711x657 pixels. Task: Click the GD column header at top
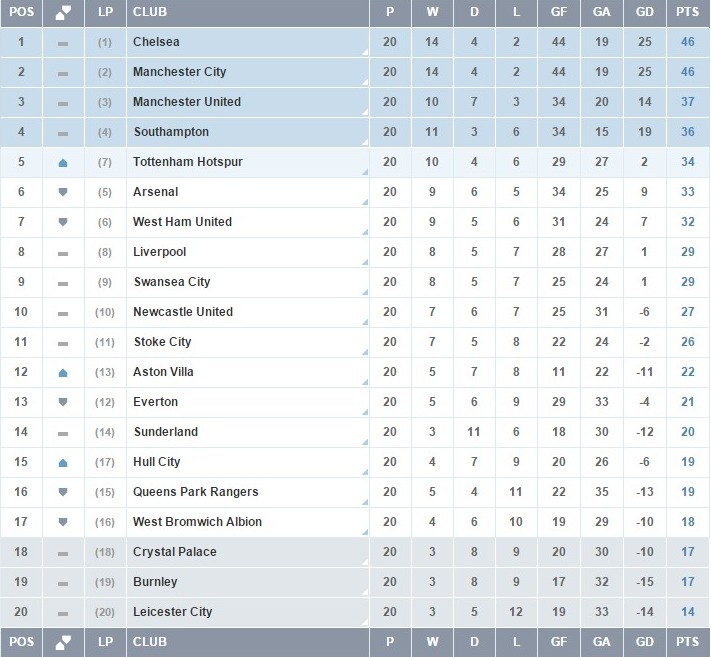pos(644,12)
